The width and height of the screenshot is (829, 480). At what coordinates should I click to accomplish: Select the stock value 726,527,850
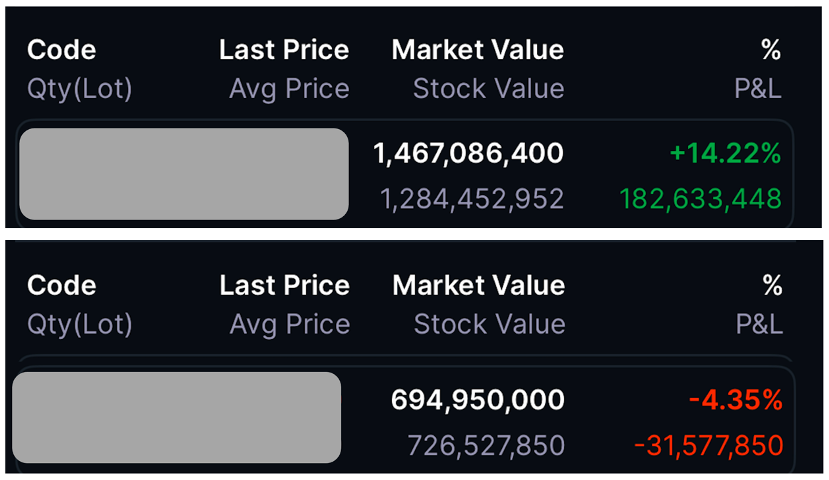click(x=486, y=445)
